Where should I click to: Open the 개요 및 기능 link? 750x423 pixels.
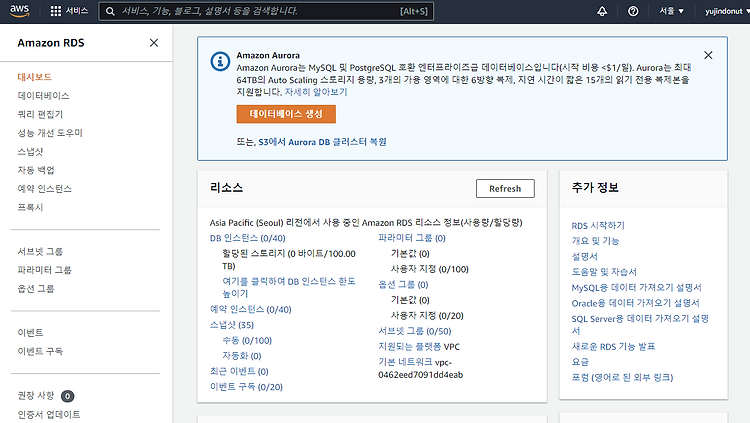(x=595, y=241)
